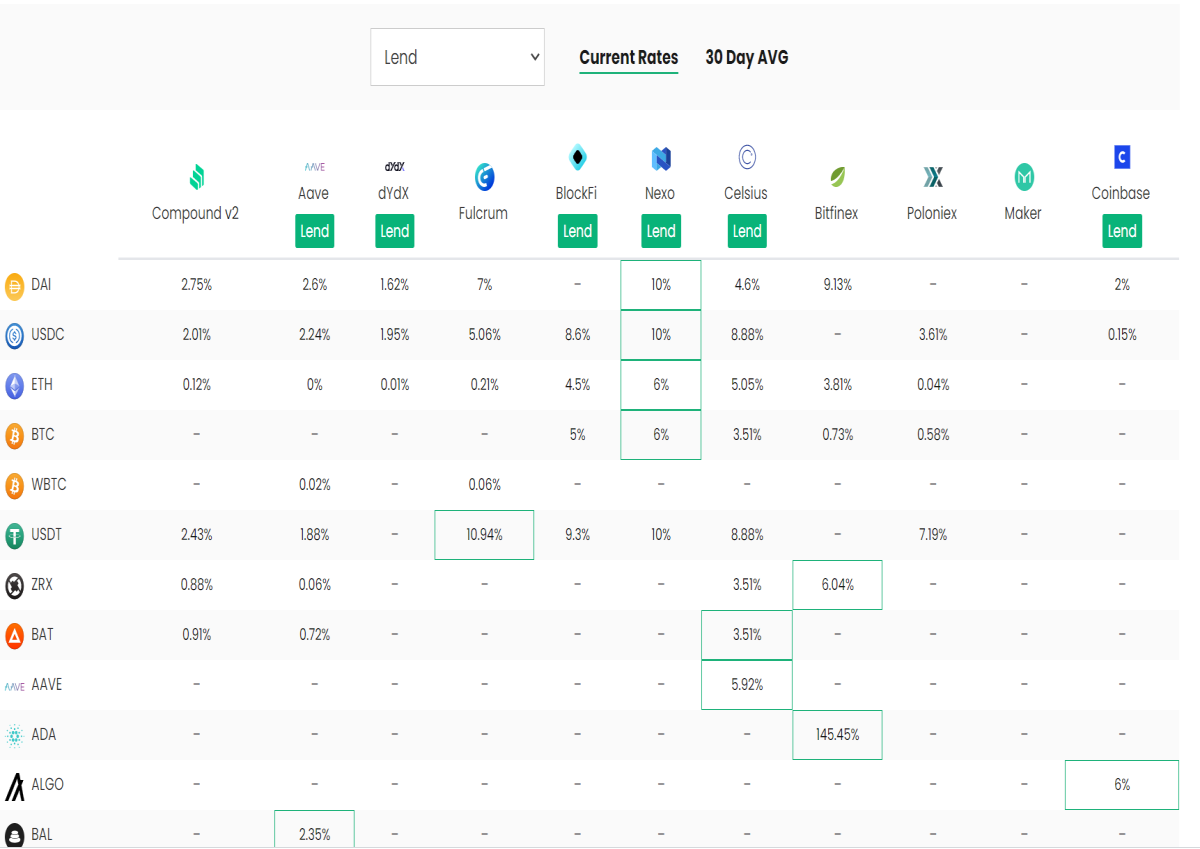Click the 2% DAI Coinbase rate

pyautogui.click(x=1122, y=285)
